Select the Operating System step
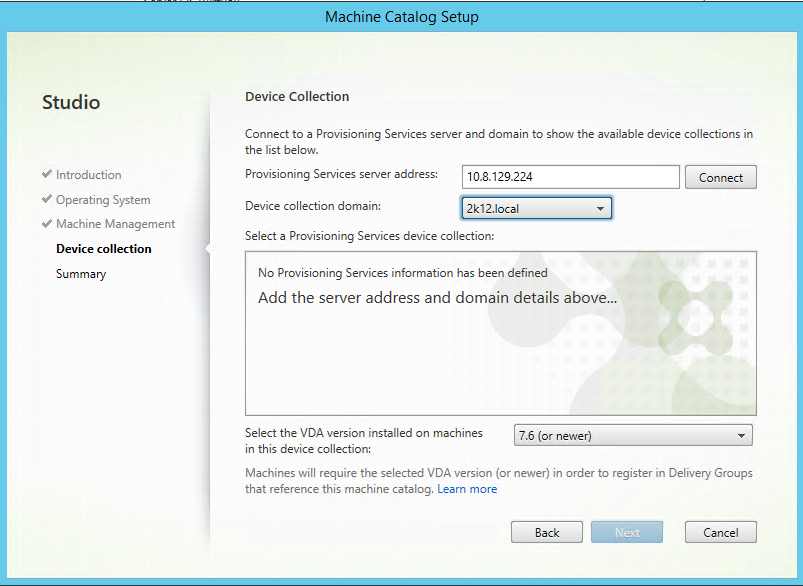The image size is (803, 586). pyautogui.click(x=103, y=200)
